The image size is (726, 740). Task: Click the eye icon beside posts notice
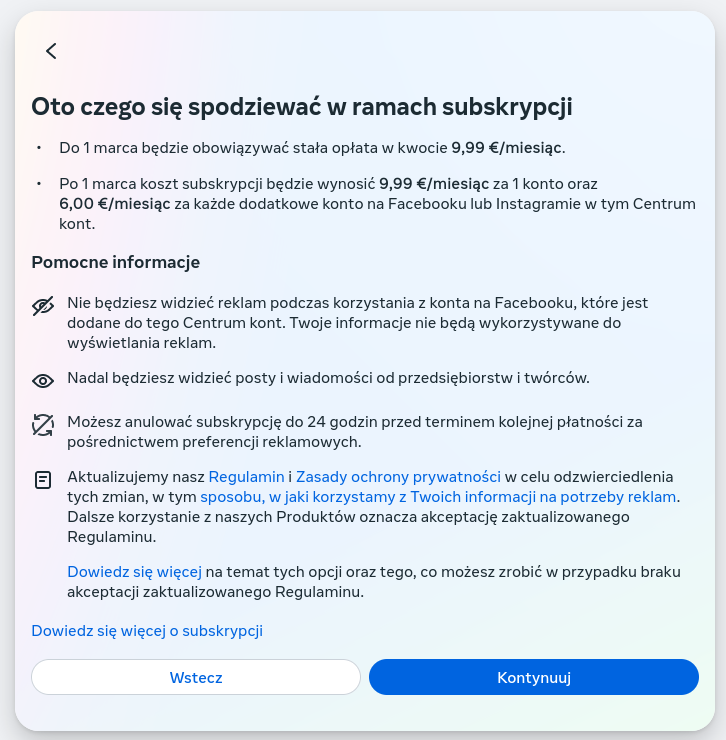(43, 380)
